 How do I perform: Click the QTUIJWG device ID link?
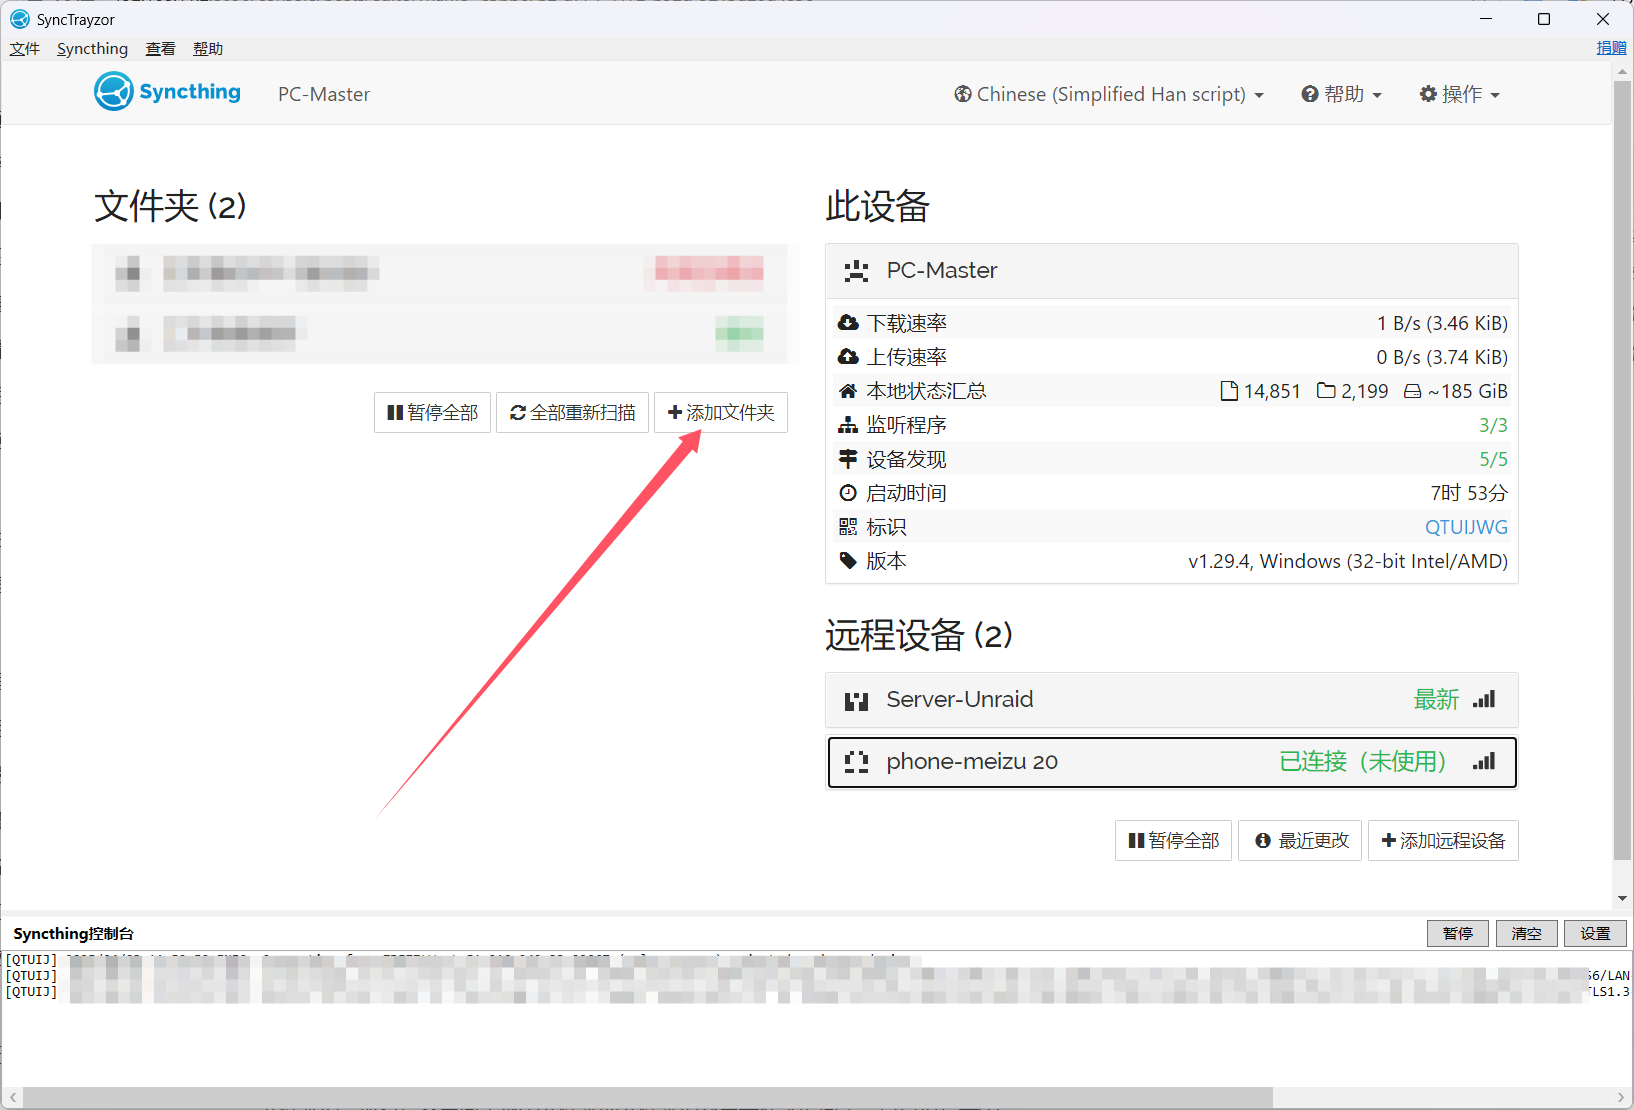(x=1466, y=527)
